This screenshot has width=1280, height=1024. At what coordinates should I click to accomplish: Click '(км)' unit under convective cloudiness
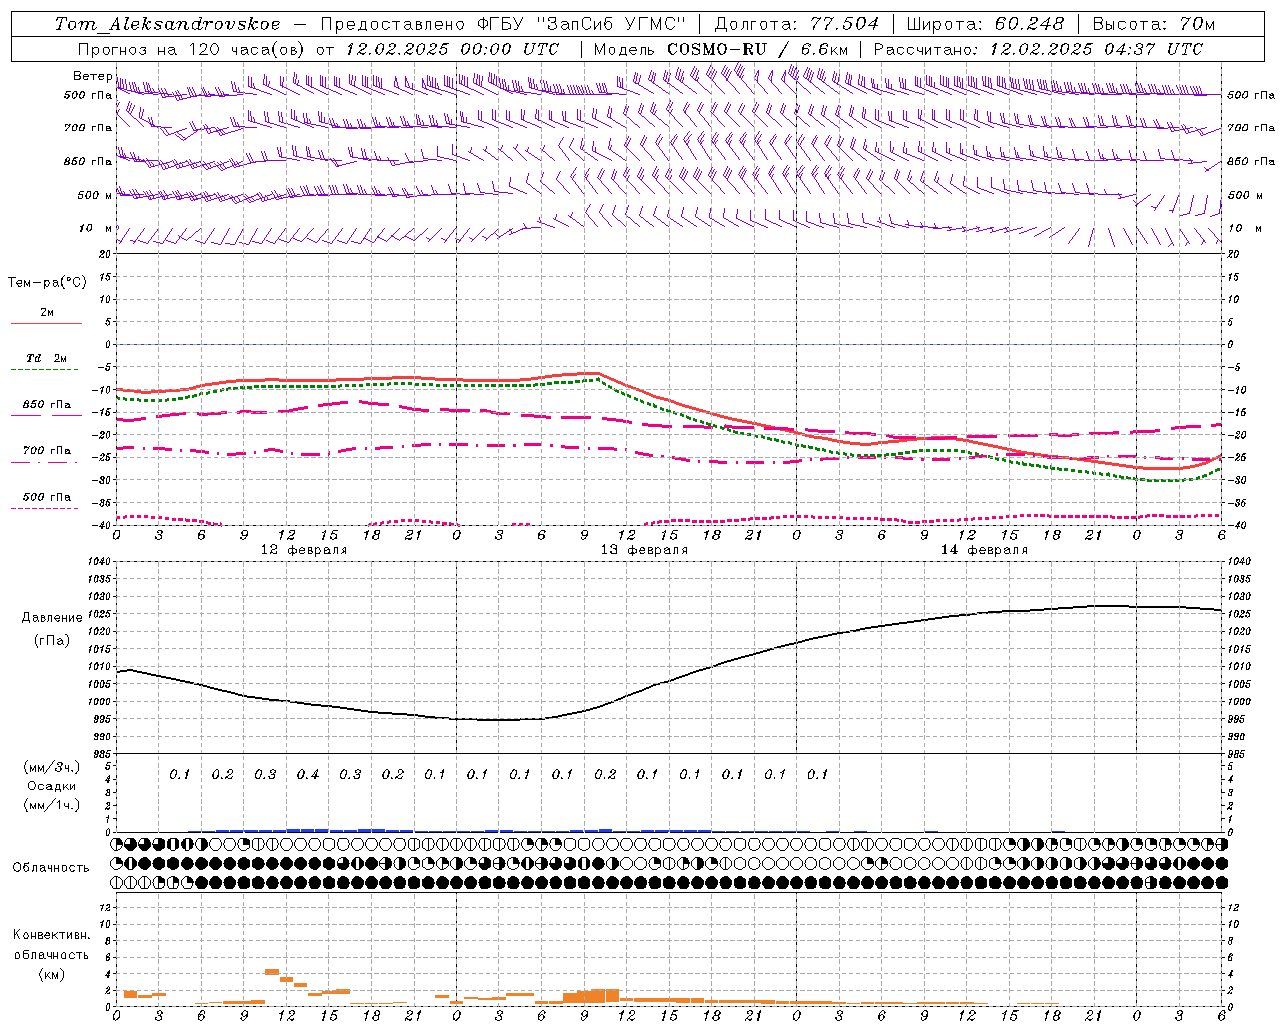click(x=52, y=974)
